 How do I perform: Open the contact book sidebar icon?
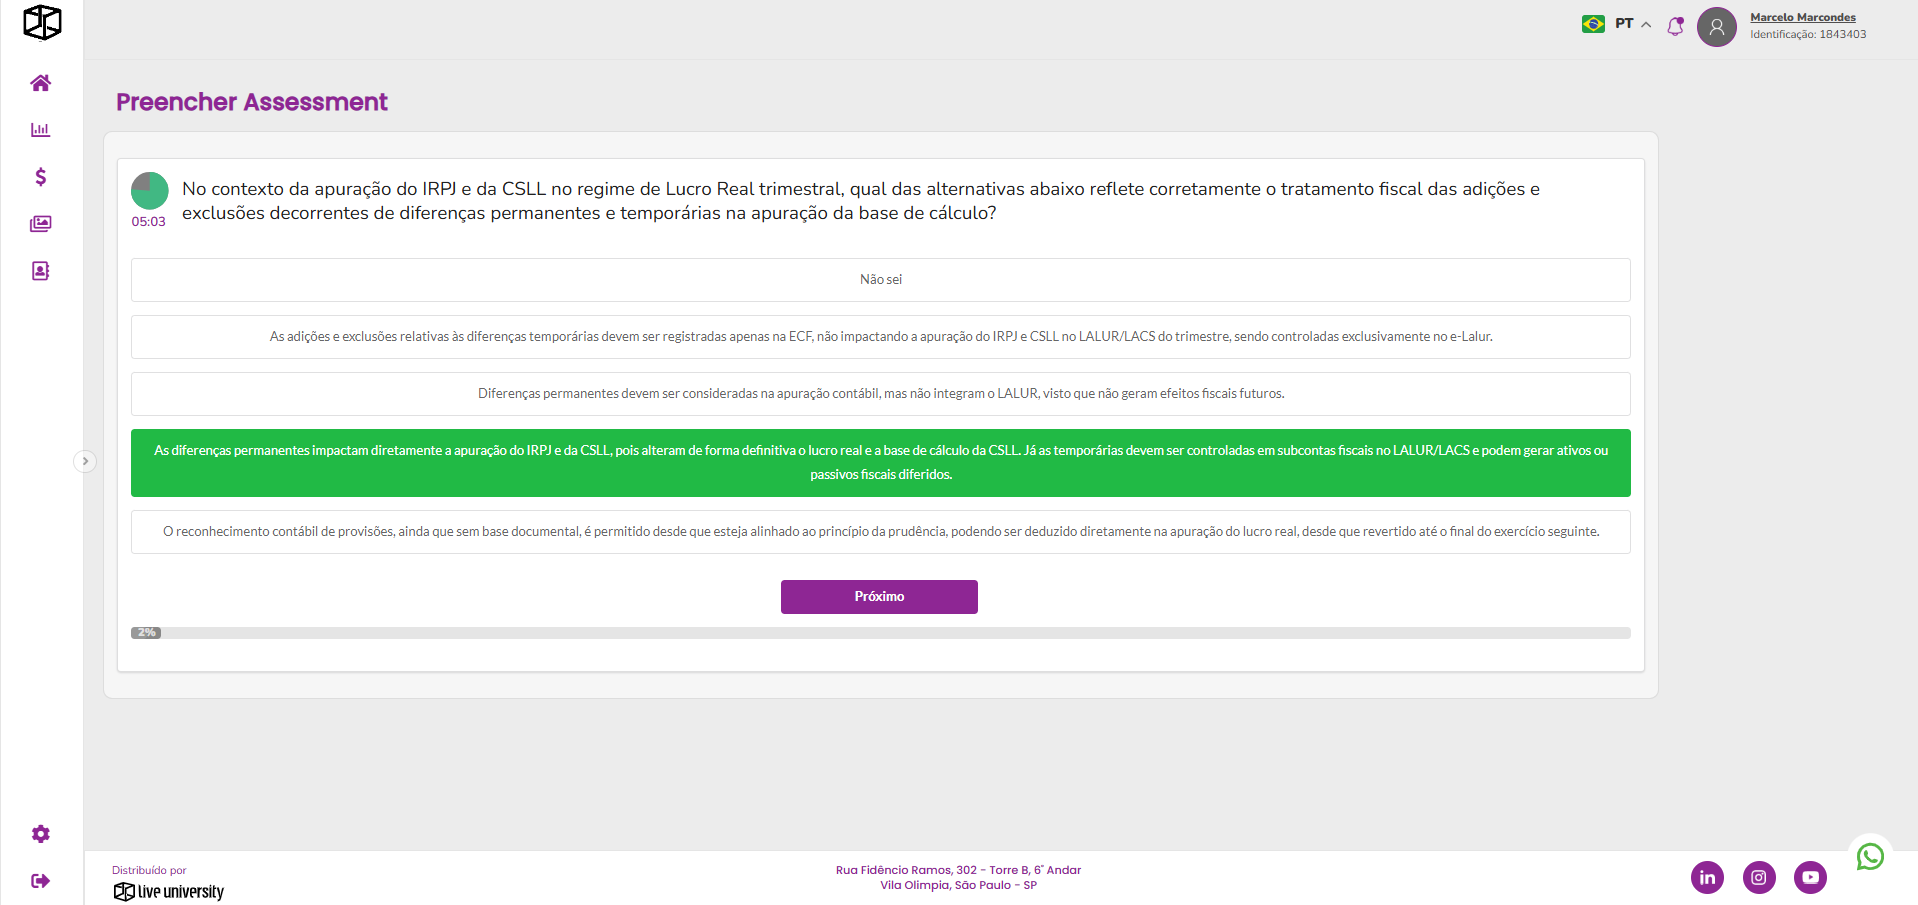click(40, 271)
